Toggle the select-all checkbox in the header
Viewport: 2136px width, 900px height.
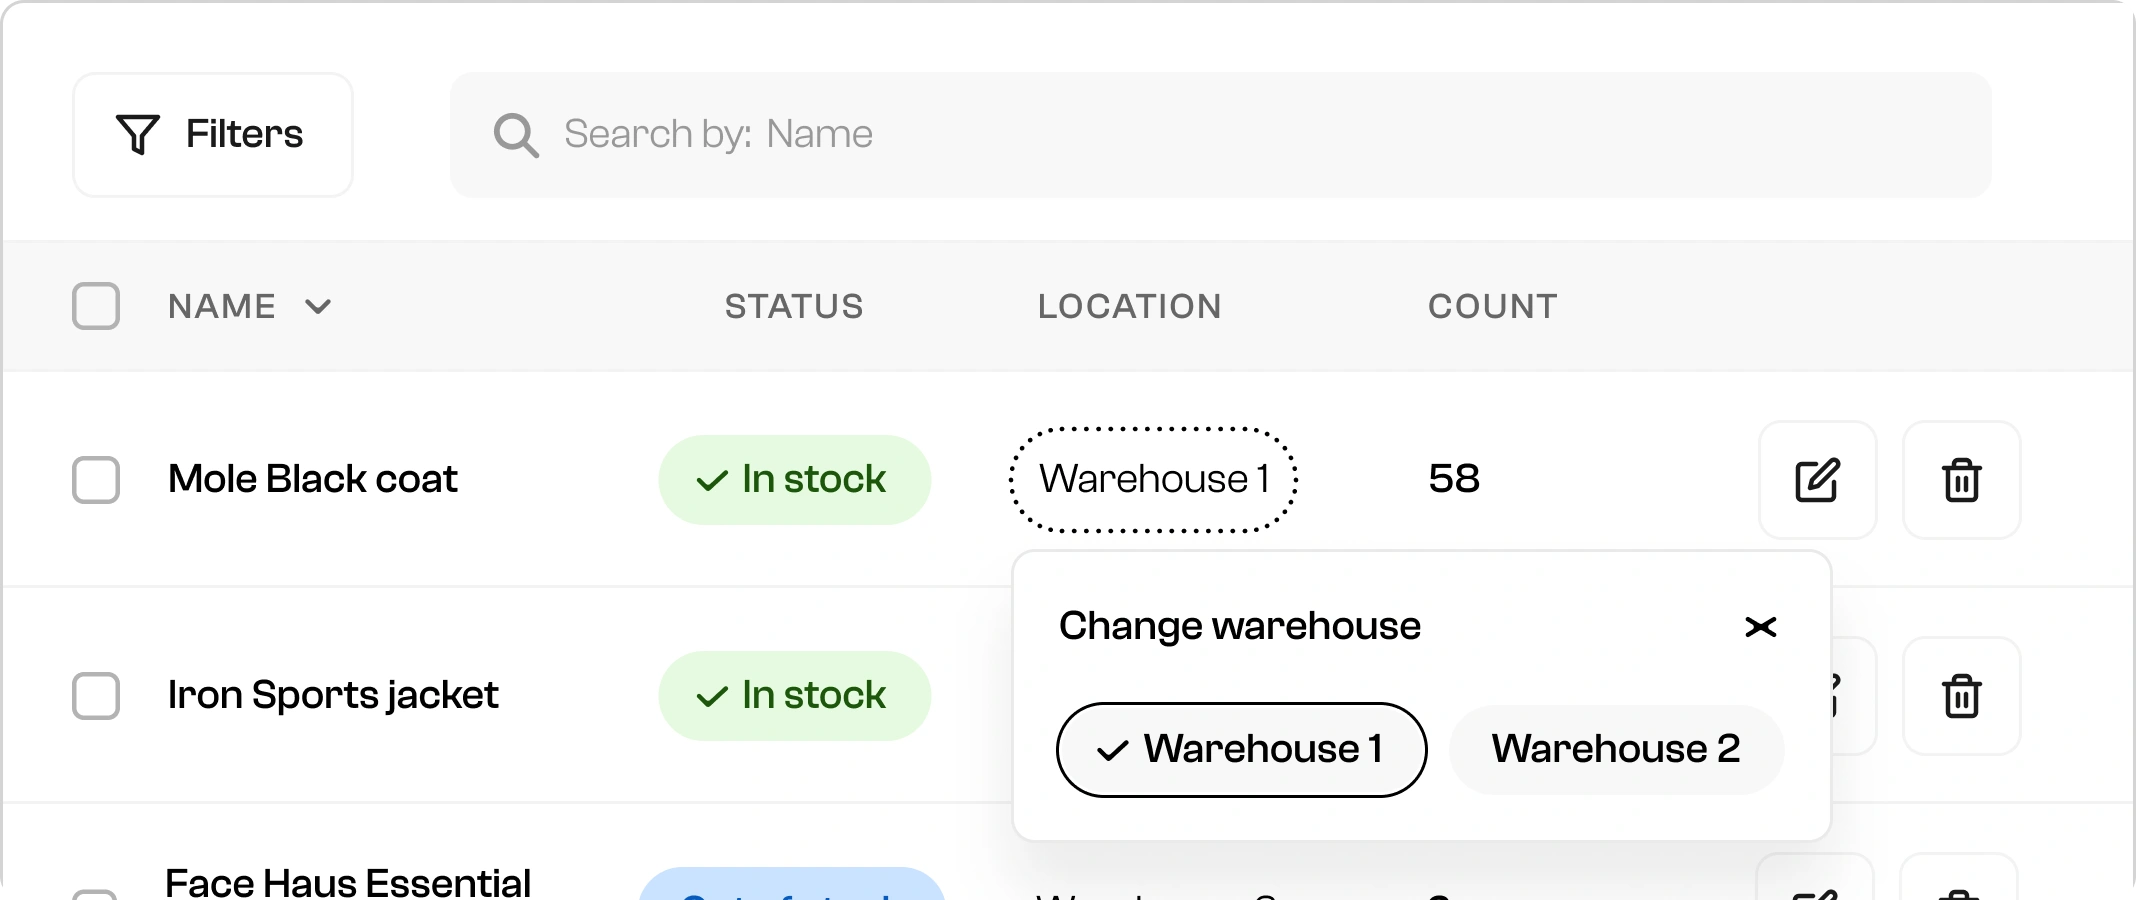(96, 306)
